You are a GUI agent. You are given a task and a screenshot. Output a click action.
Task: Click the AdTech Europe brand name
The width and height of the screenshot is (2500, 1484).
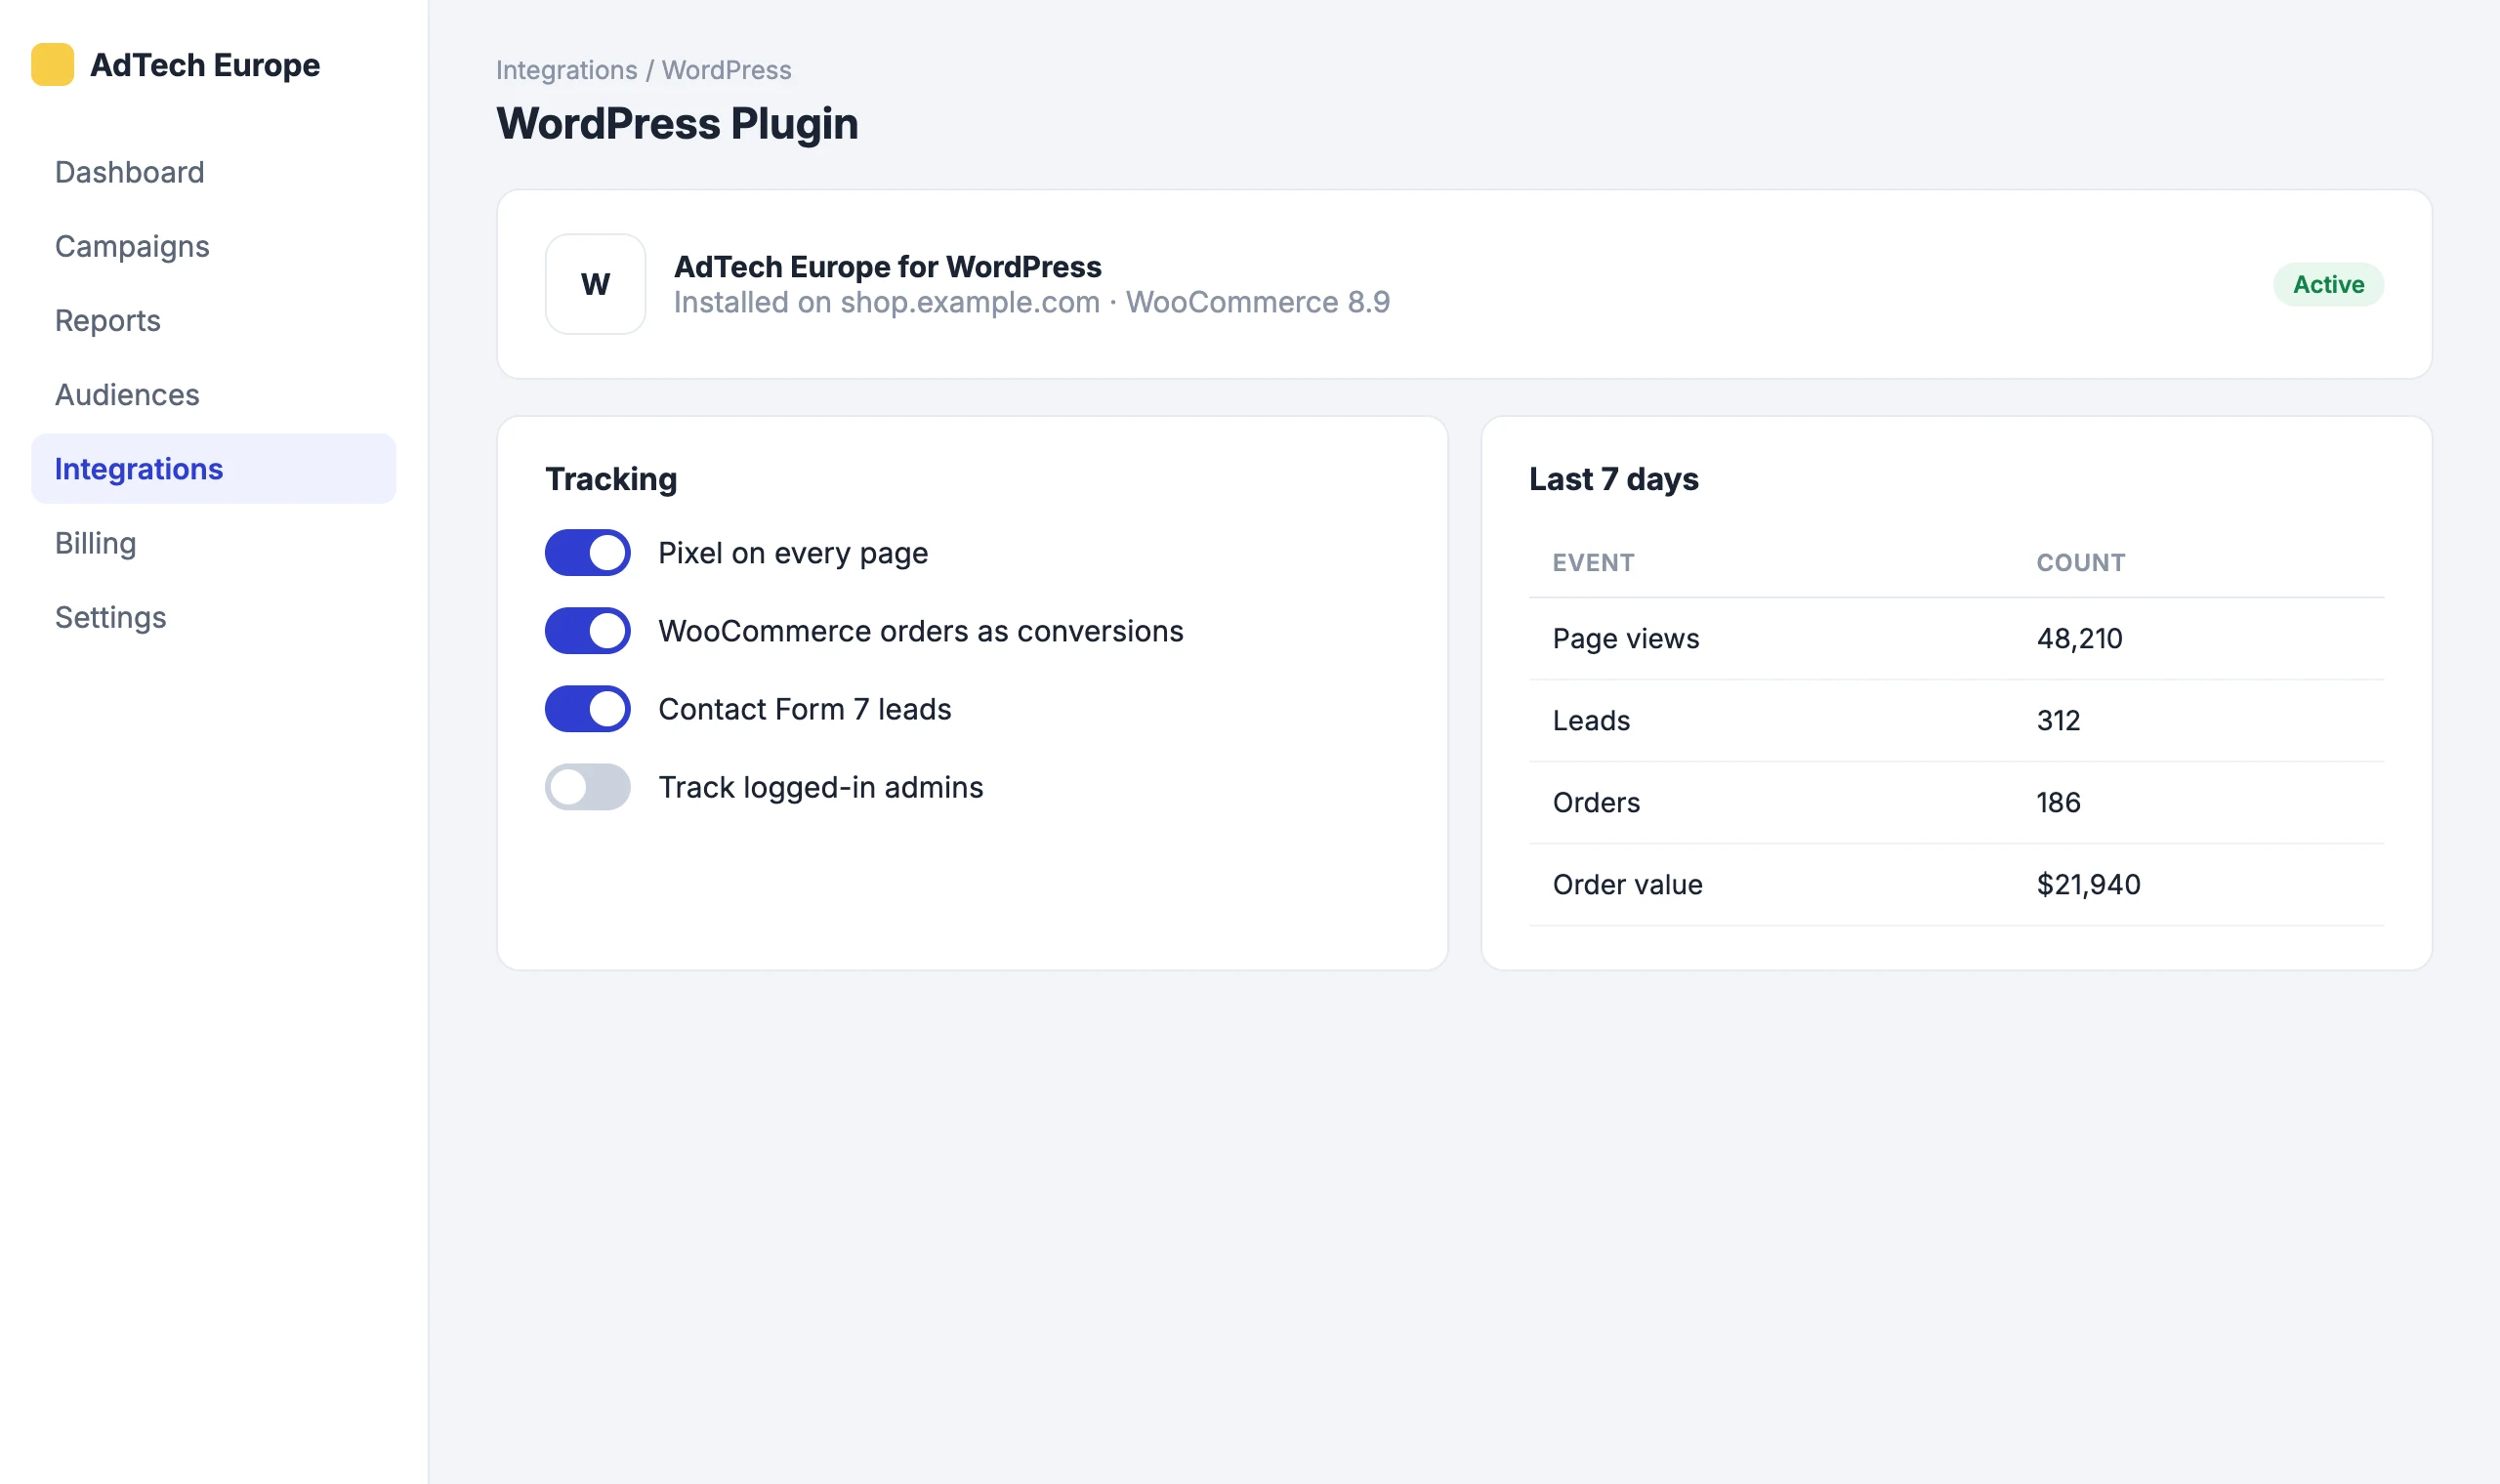205,65
